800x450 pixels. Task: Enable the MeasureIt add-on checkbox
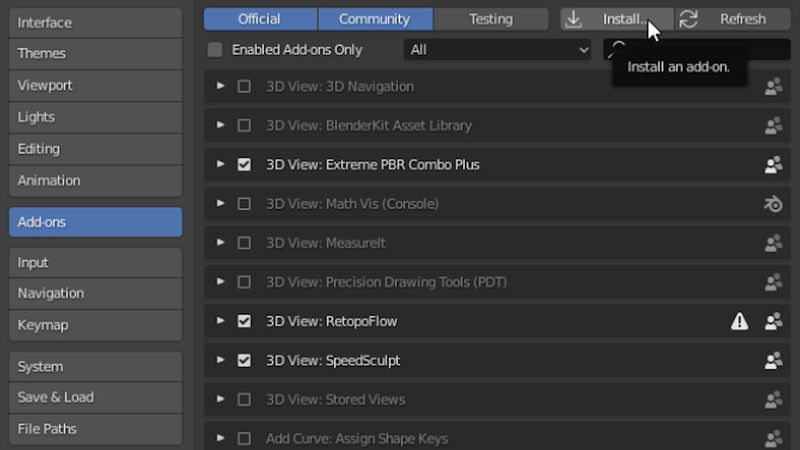244,243
